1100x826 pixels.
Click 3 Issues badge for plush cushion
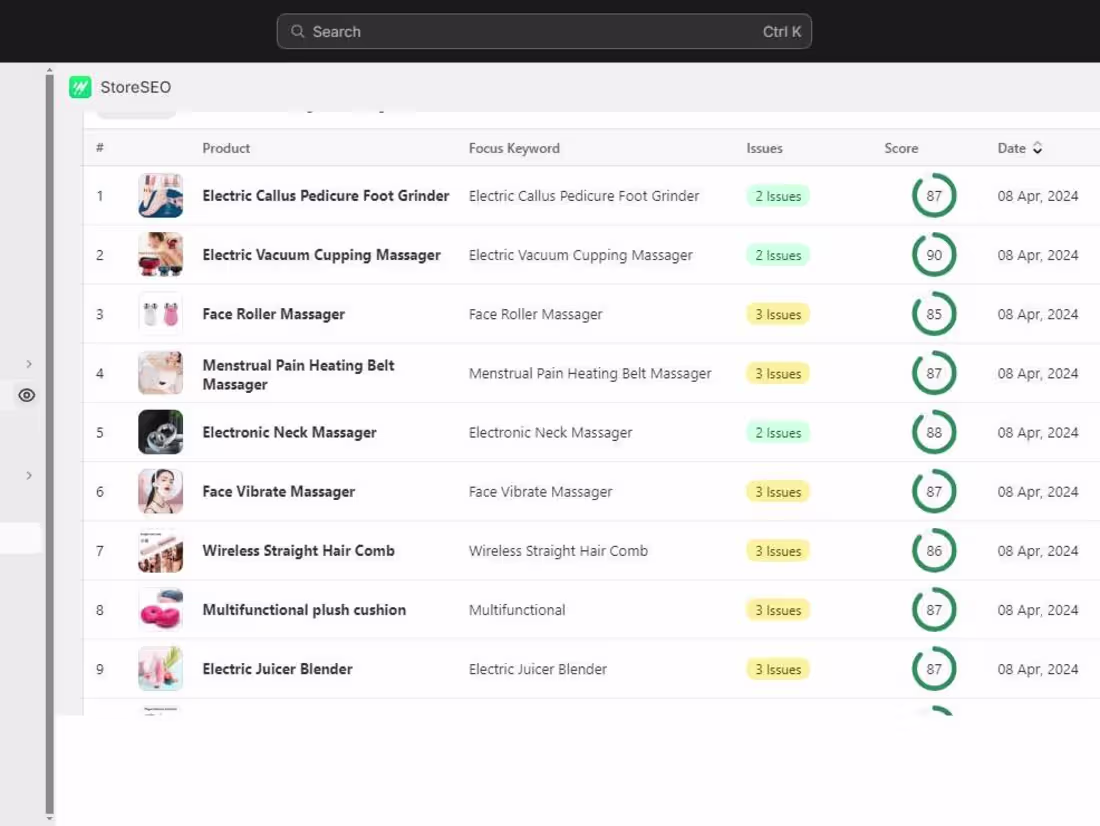[777, 610]
